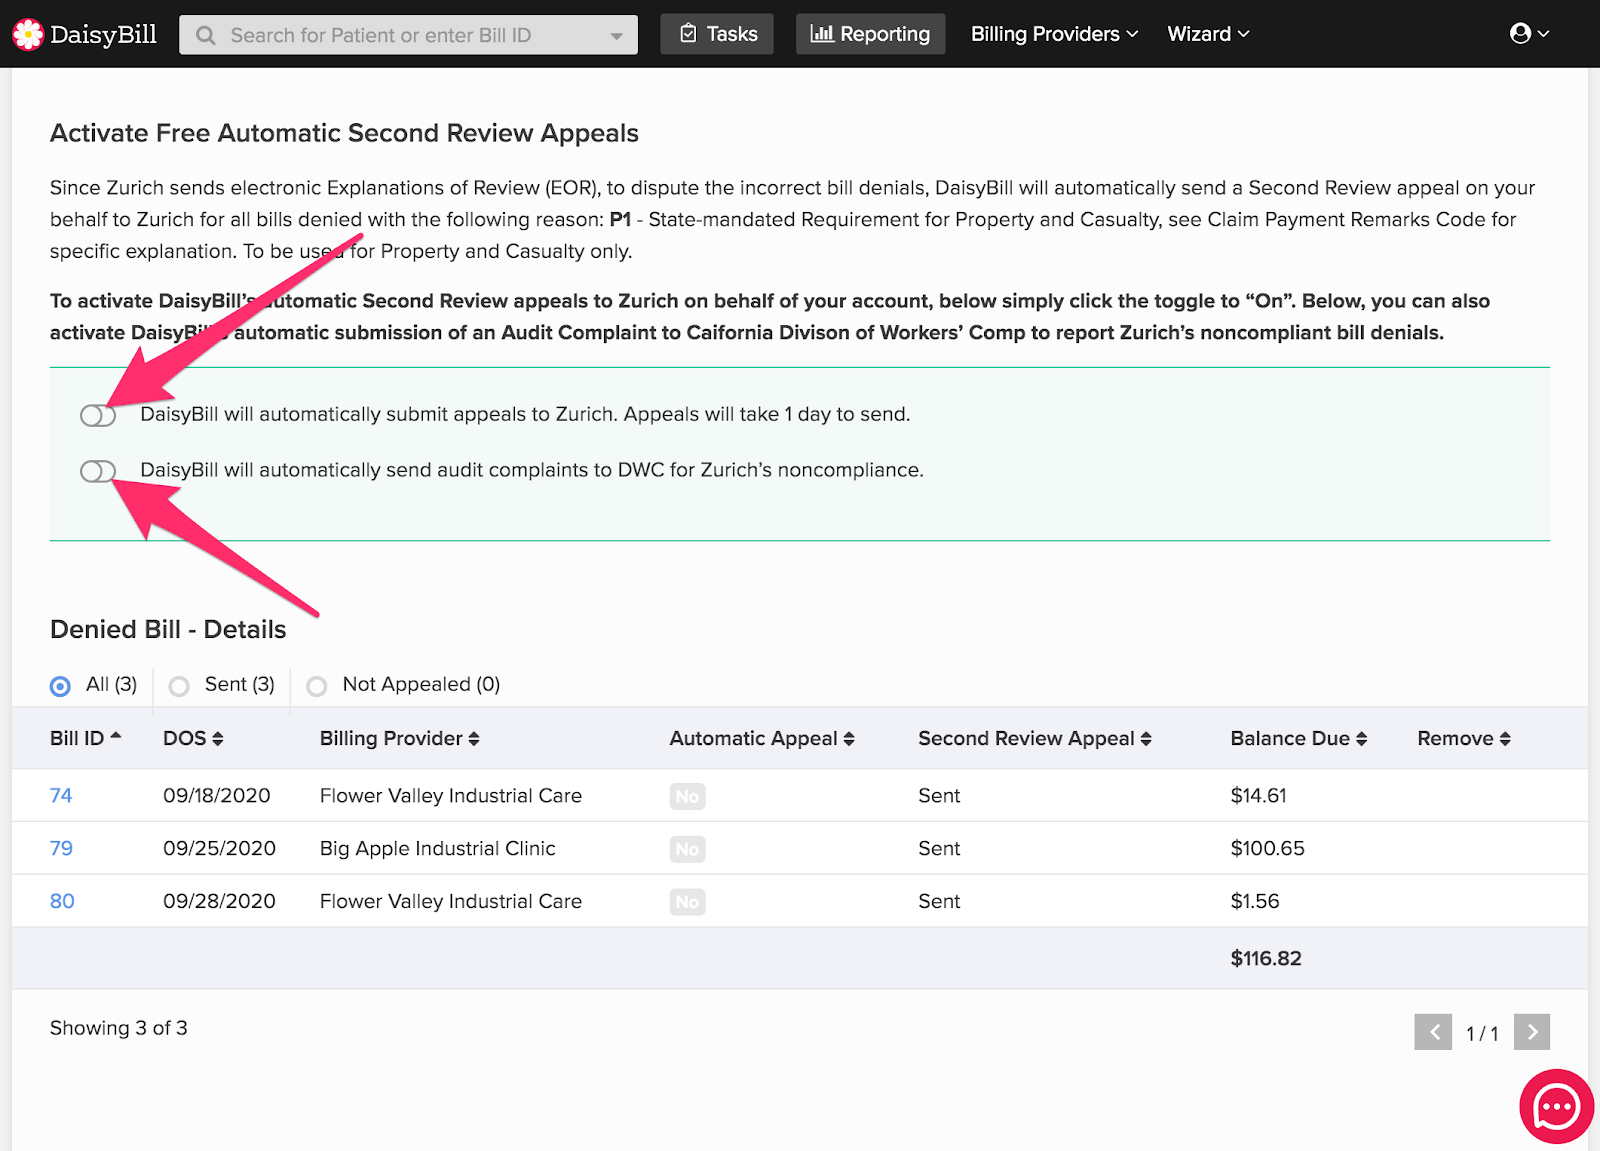1600x1151 pixels.
Task: Click the DaisyBill flower logo
Action: point(28,34)
